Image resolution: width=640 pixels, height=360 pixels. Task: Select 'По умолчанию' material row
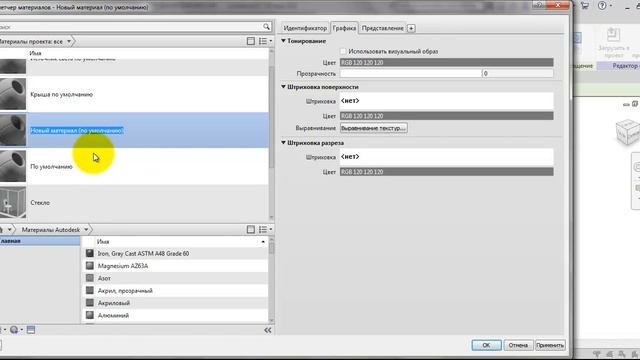[x=134, y=167]
